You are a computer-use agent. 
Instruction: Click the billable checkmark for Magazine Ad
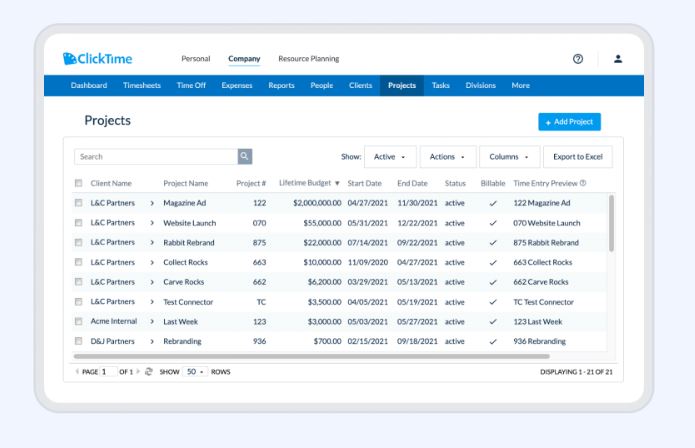tap(492, 203)
